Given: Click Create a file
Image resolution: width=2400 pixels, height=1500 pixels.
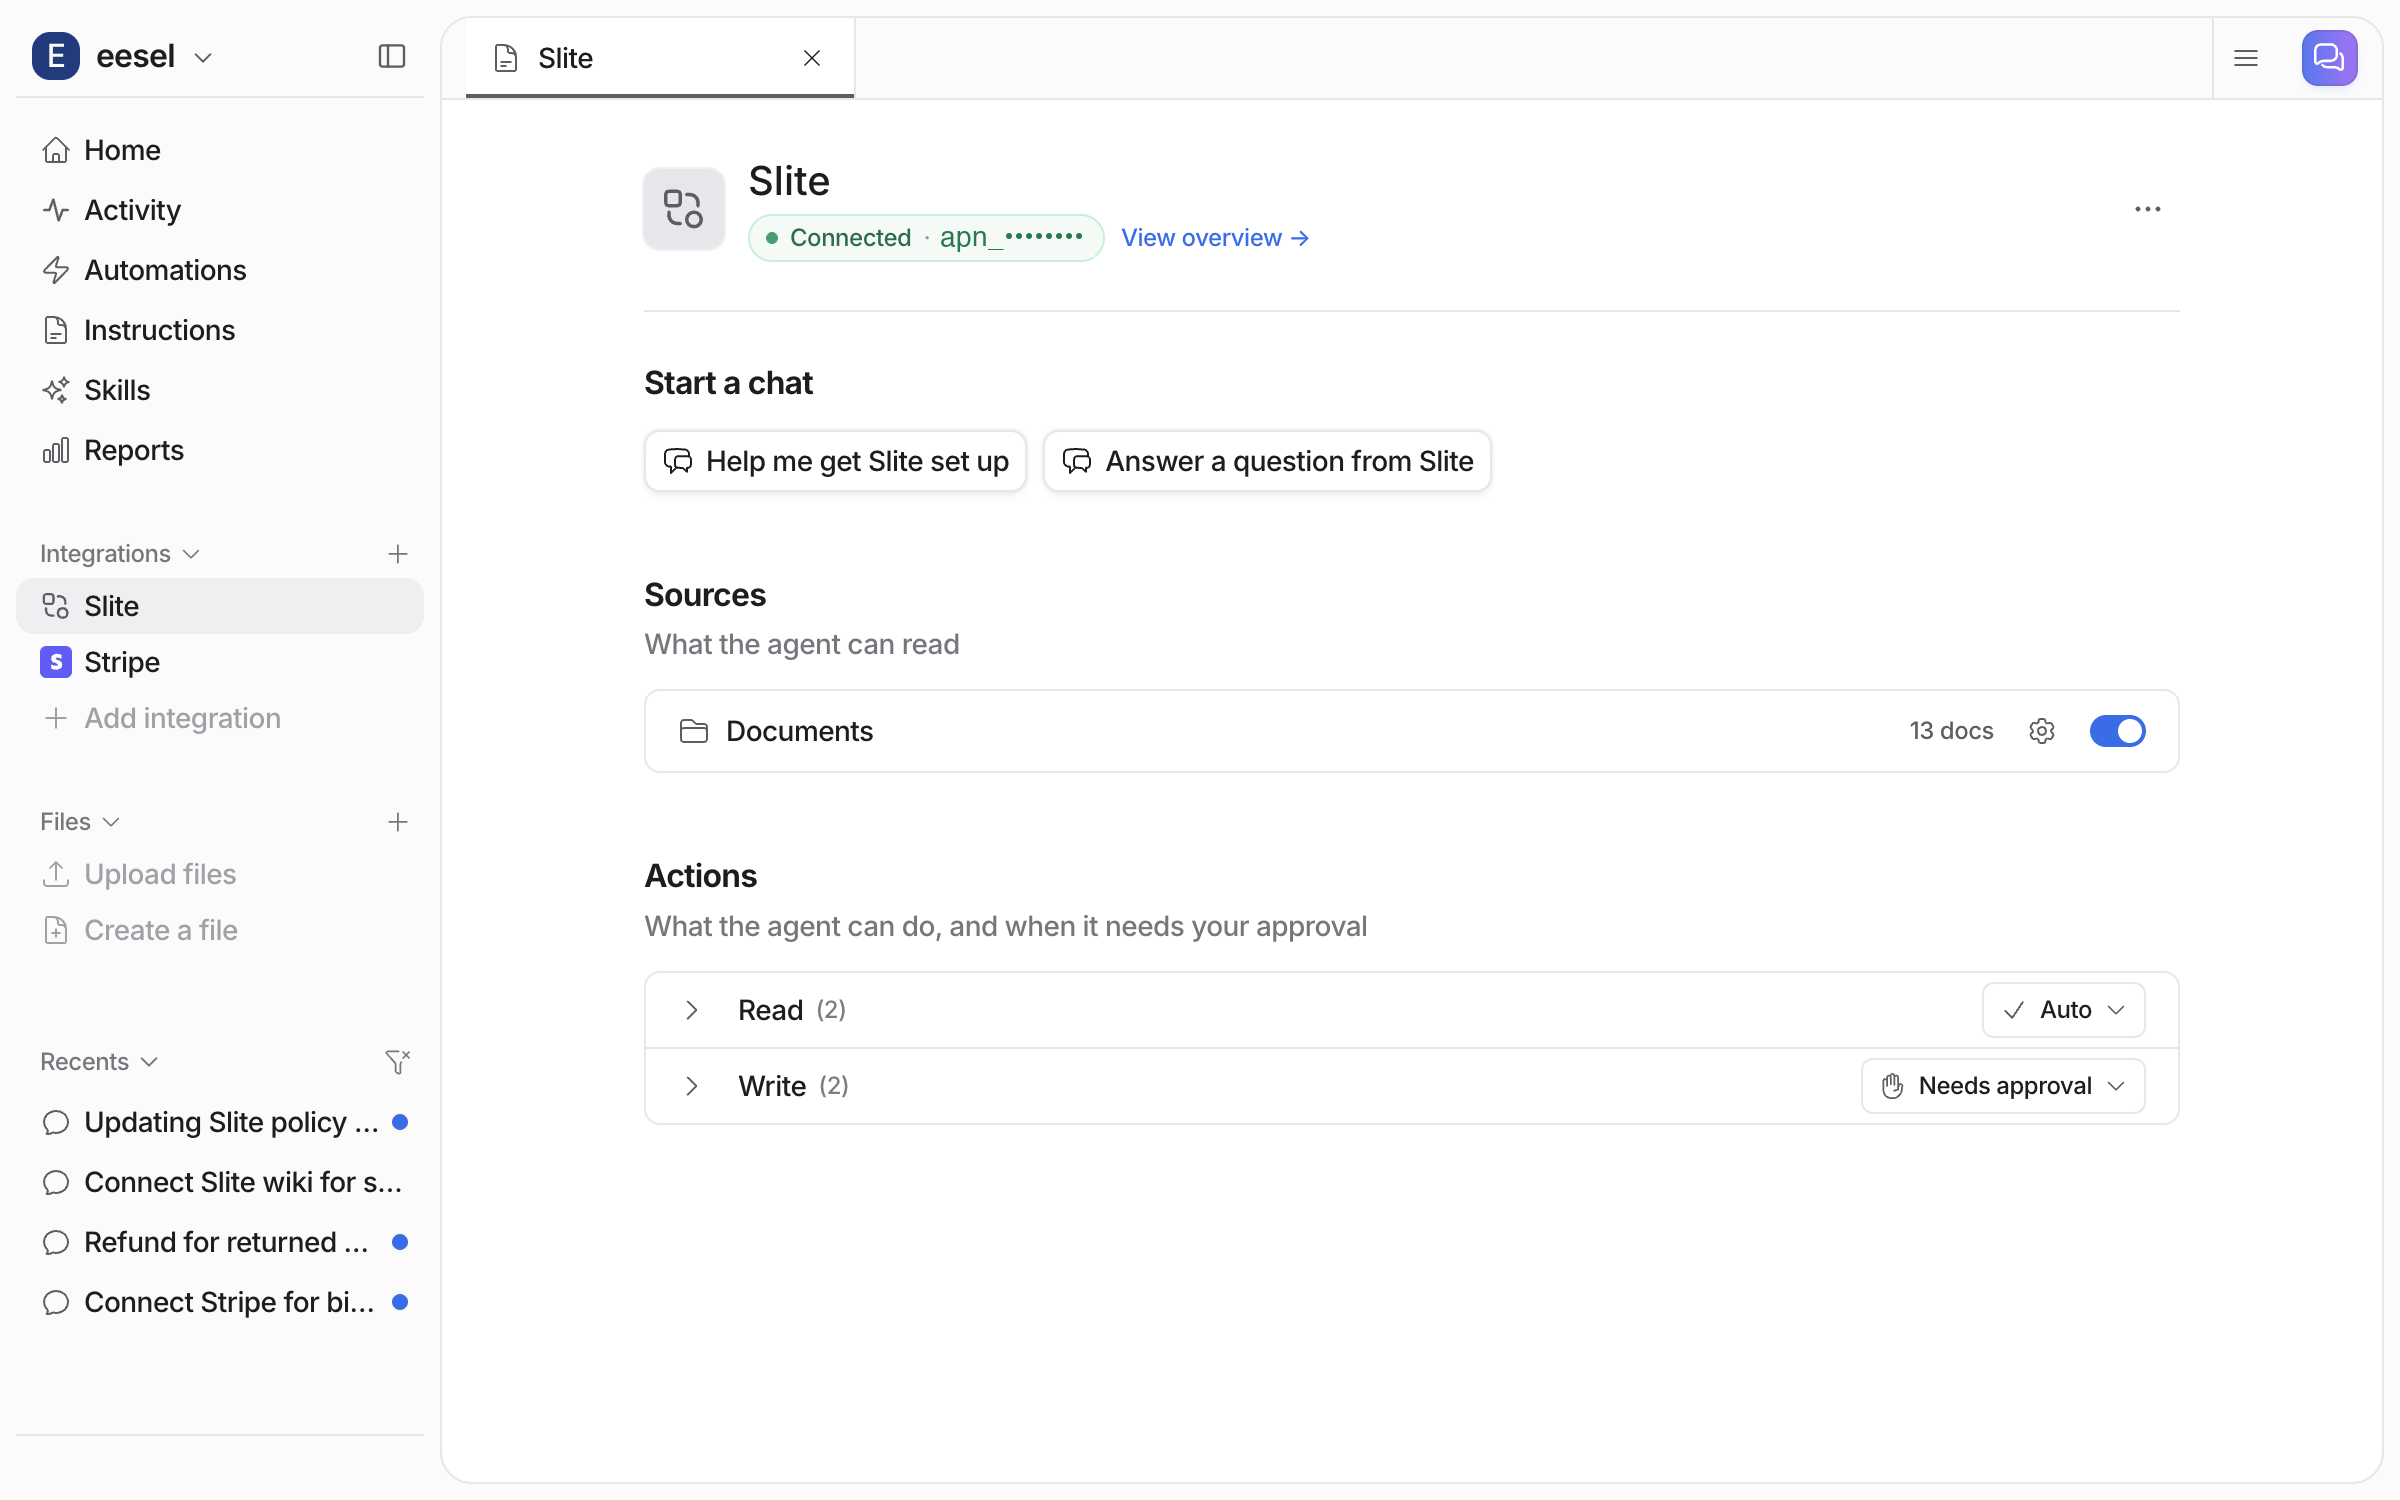Looking at the screenshot, I should [220, 930].
